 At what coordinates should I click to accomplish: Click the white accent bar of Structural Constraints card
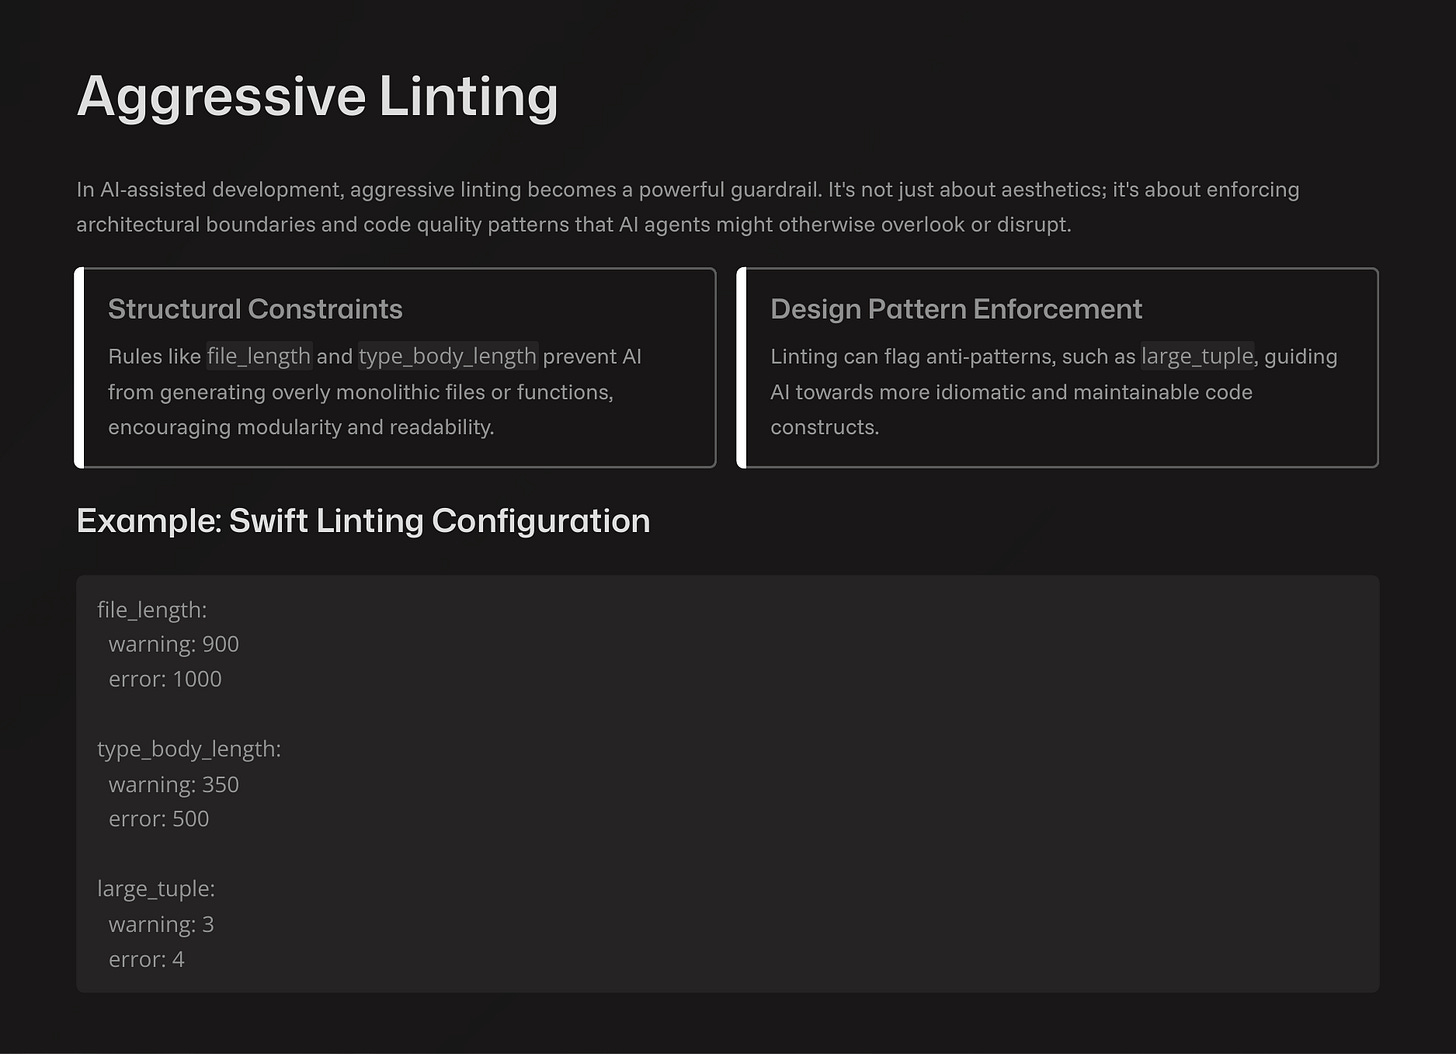point(79,367)
